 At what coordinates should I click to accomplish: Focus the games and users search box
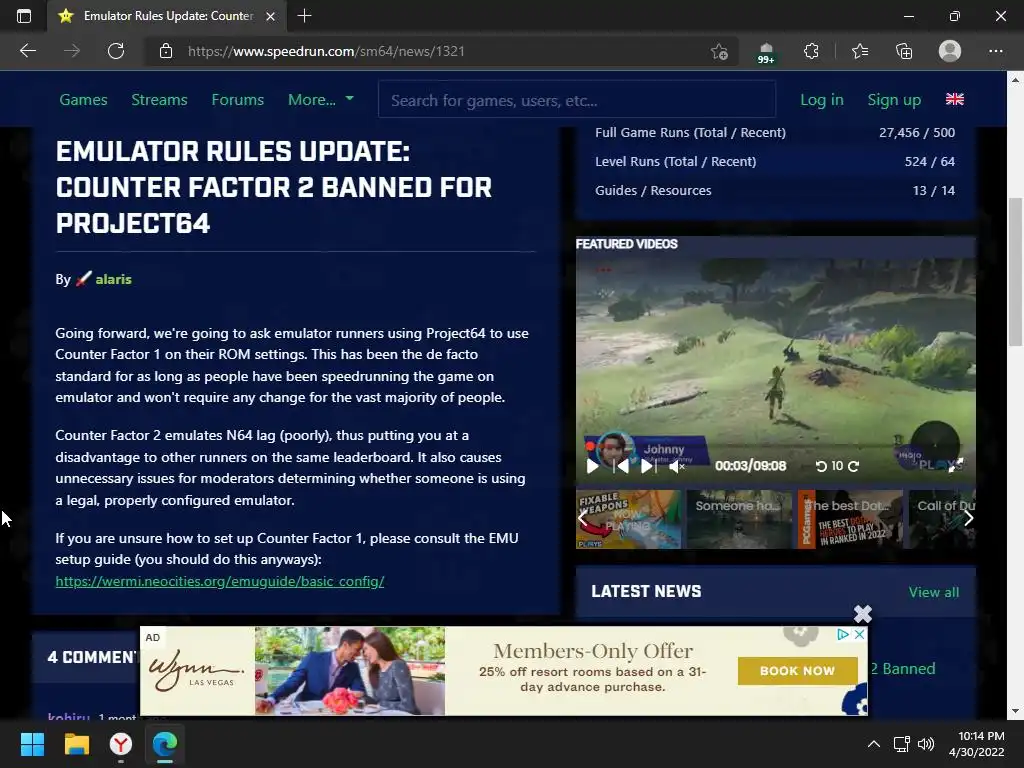click(577, 99)
